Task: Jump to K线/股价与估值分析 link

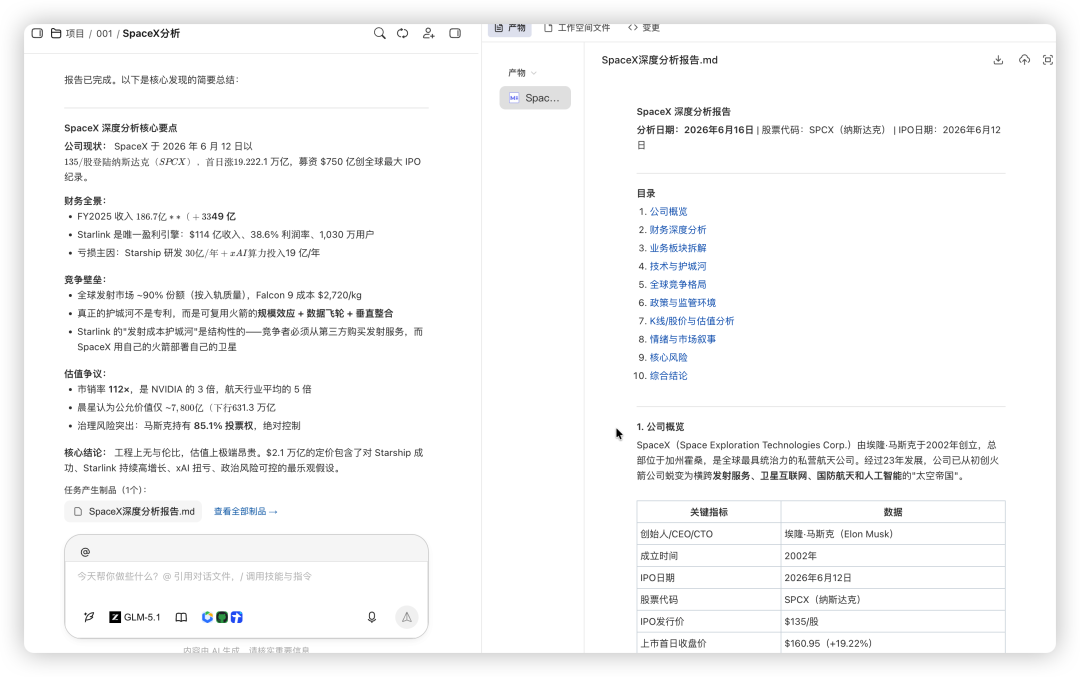Action: click(x=692, y=321)
